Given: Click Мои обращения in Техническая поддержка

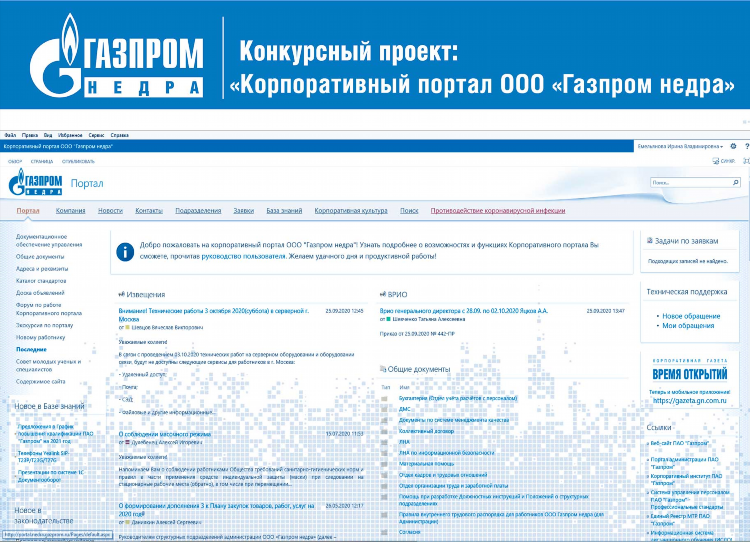Looking at the screenshot, I should (x=688, y=326).
